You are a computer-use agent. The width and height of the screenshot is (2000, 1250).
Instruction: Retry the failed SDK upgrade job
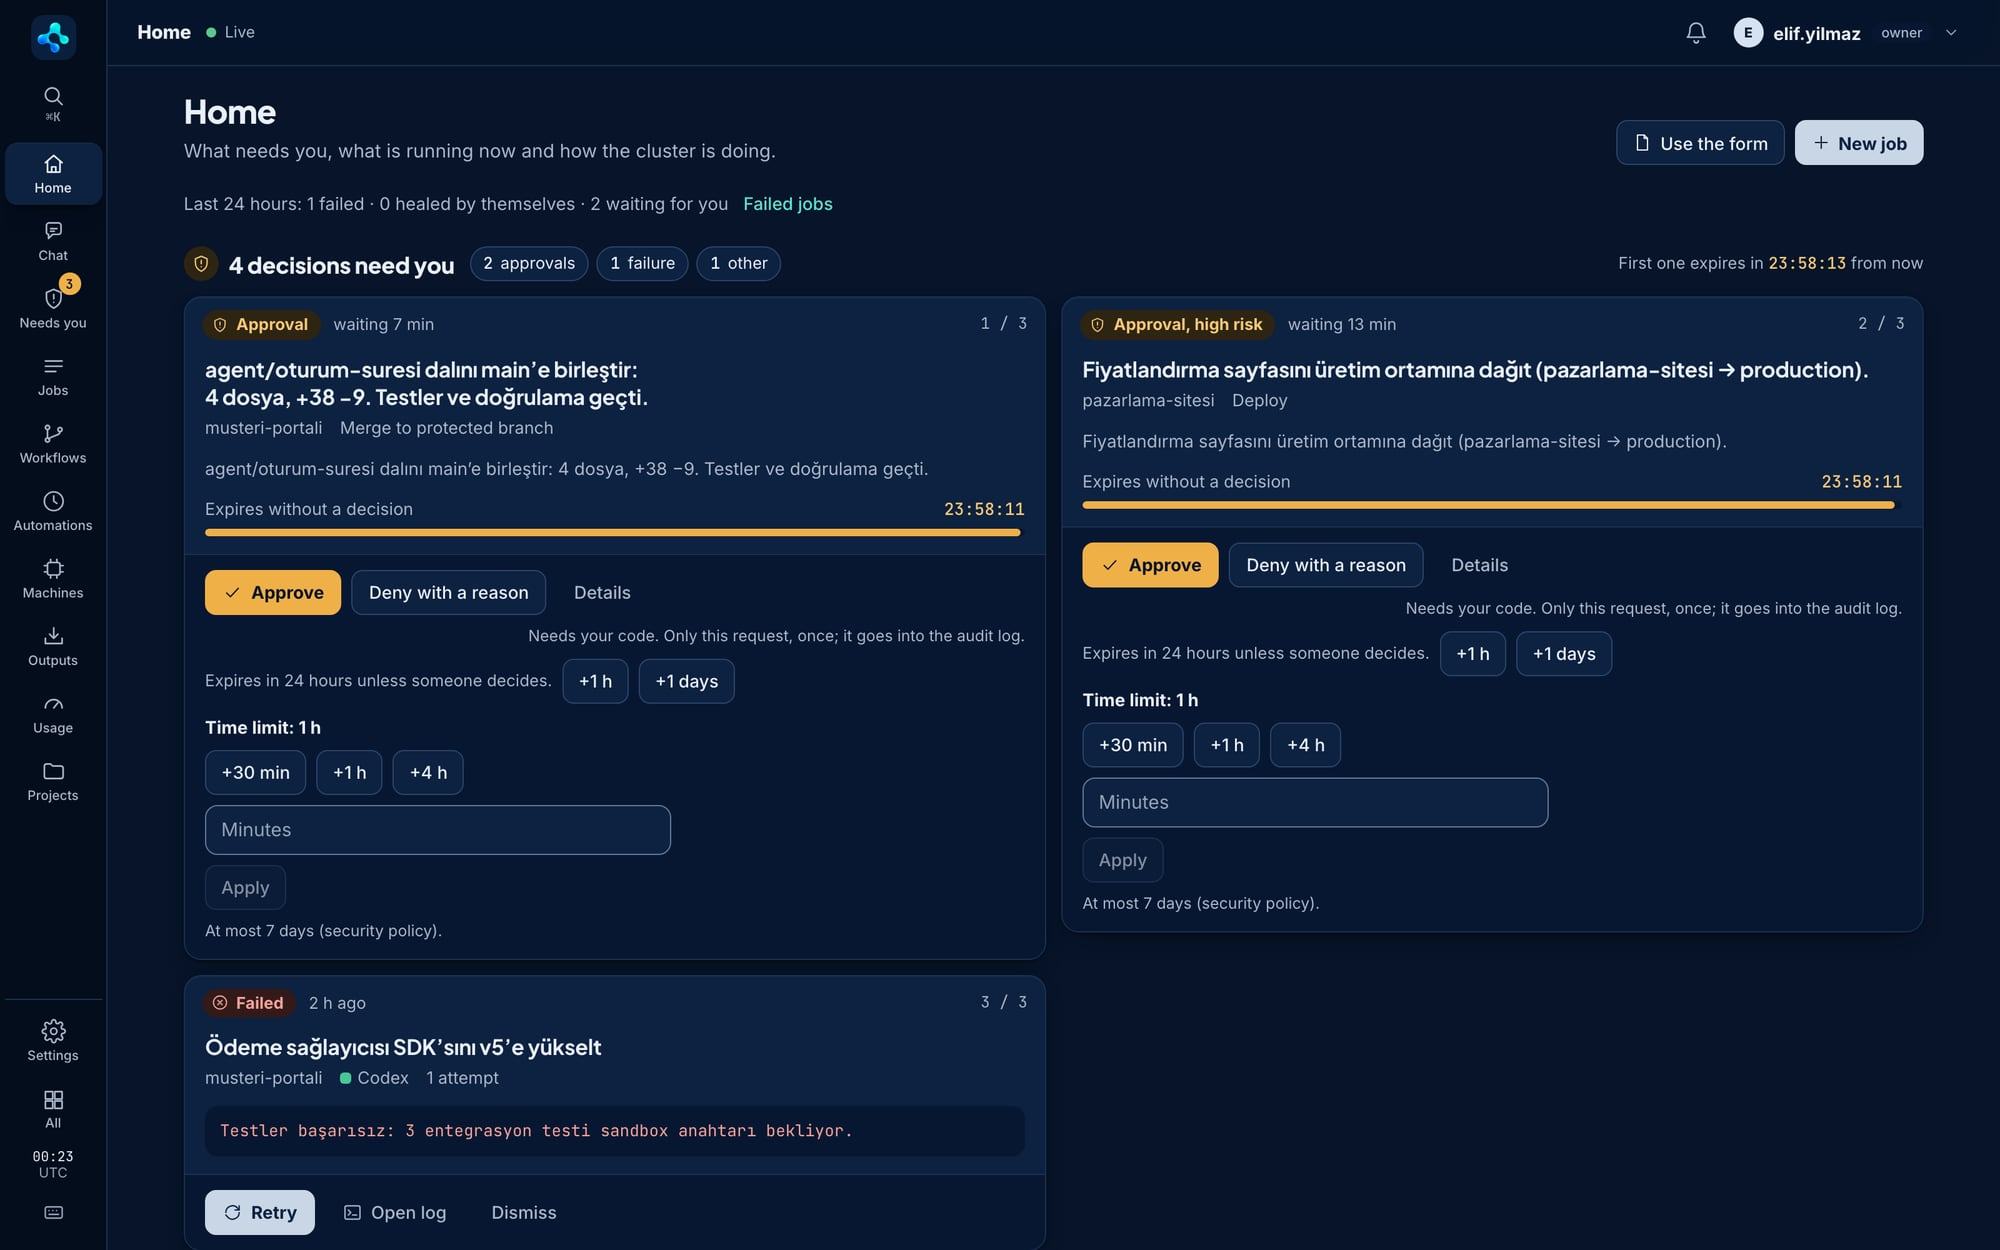click(x=260, y=1212)
